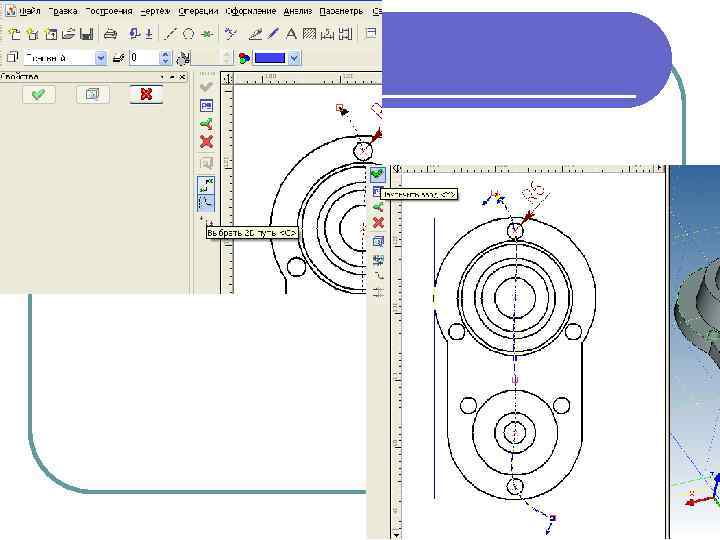720x540 pixels.
Task: Click the blue parameters icon in left automenu
Action: [207, 106]
